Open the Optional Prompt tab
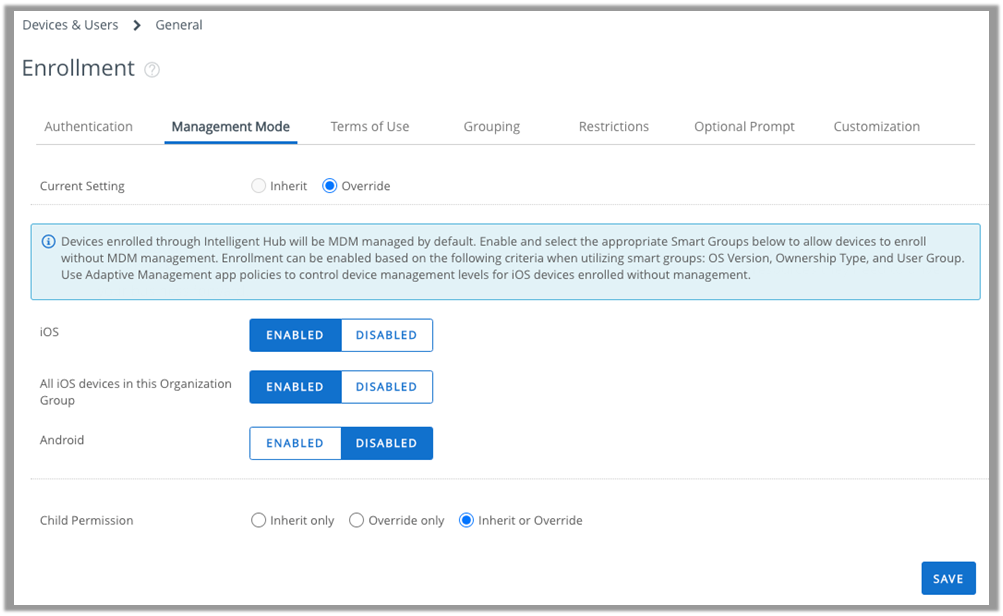 click(744, 127)
